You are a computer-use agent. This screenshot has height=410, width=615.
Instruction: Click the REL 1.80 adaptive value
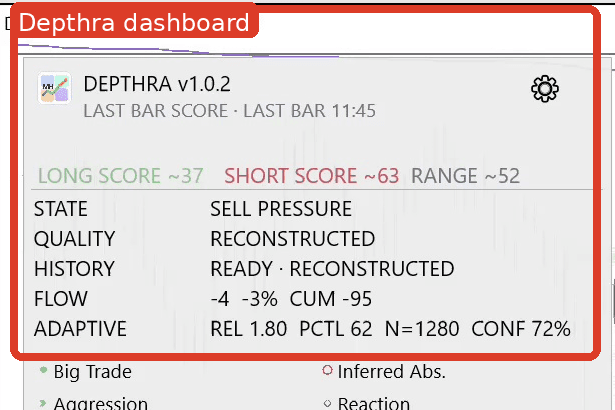tap(249, 329)
